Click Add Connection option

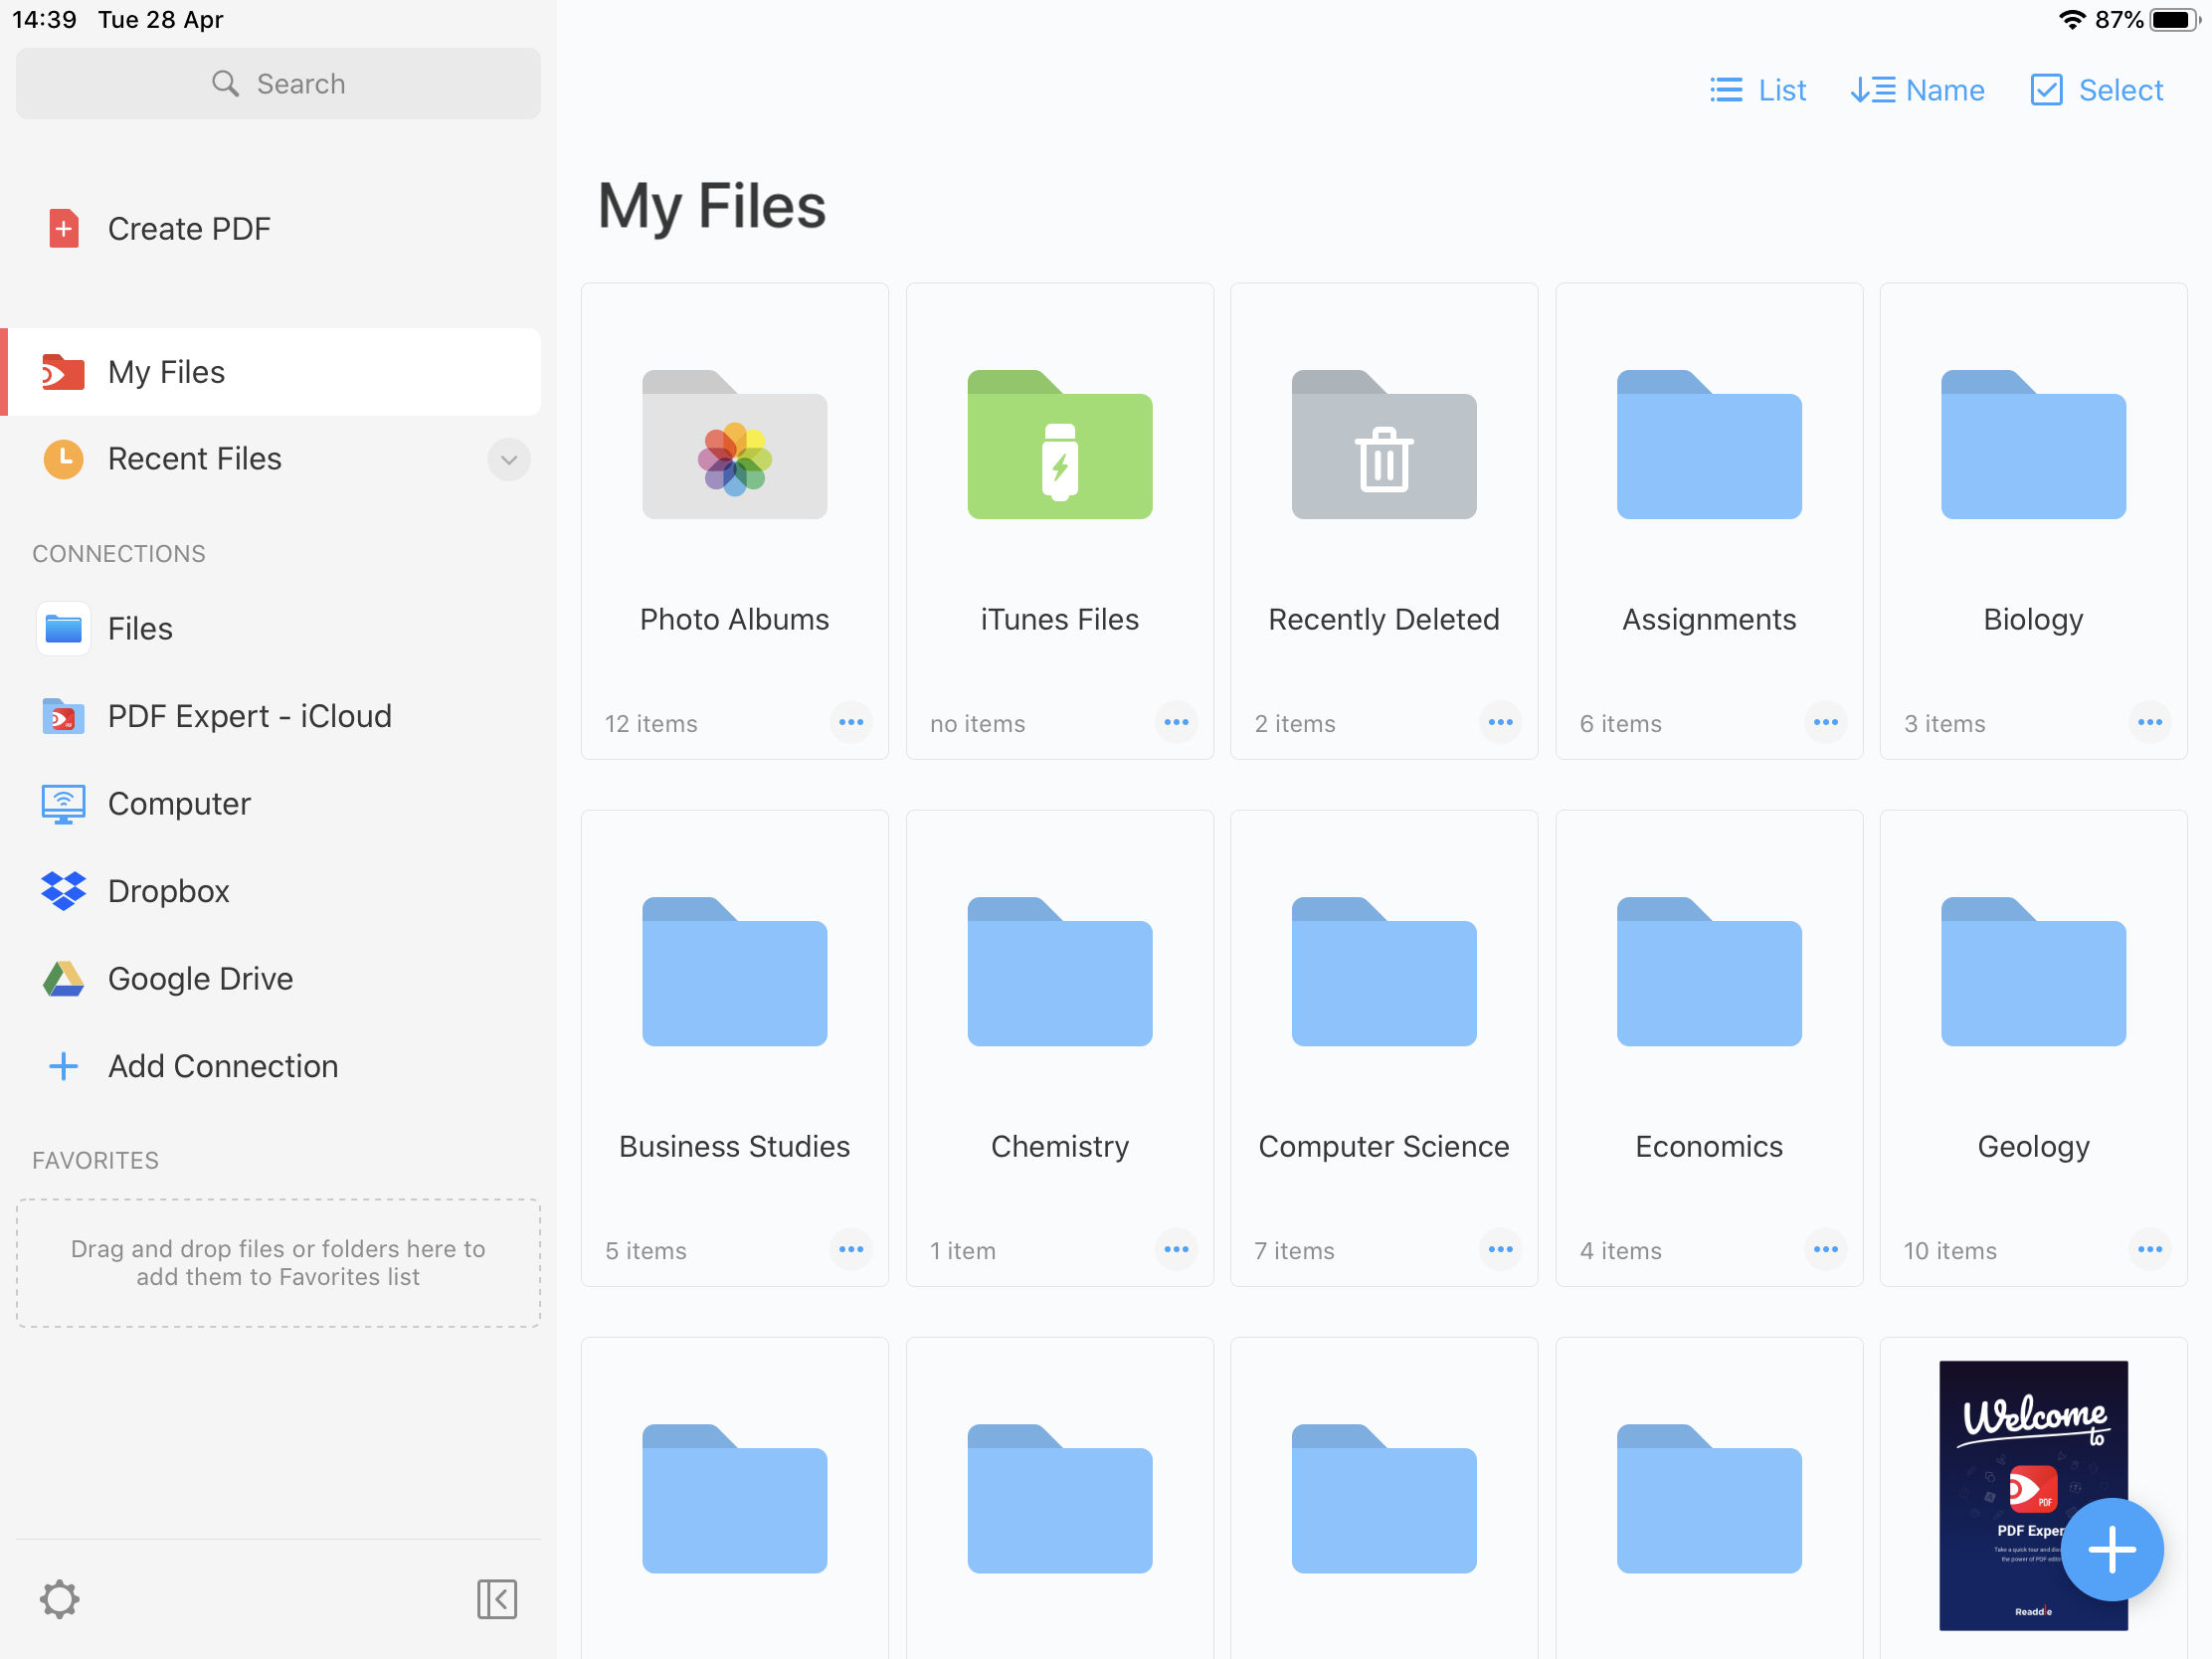(x=223, y=1065)
